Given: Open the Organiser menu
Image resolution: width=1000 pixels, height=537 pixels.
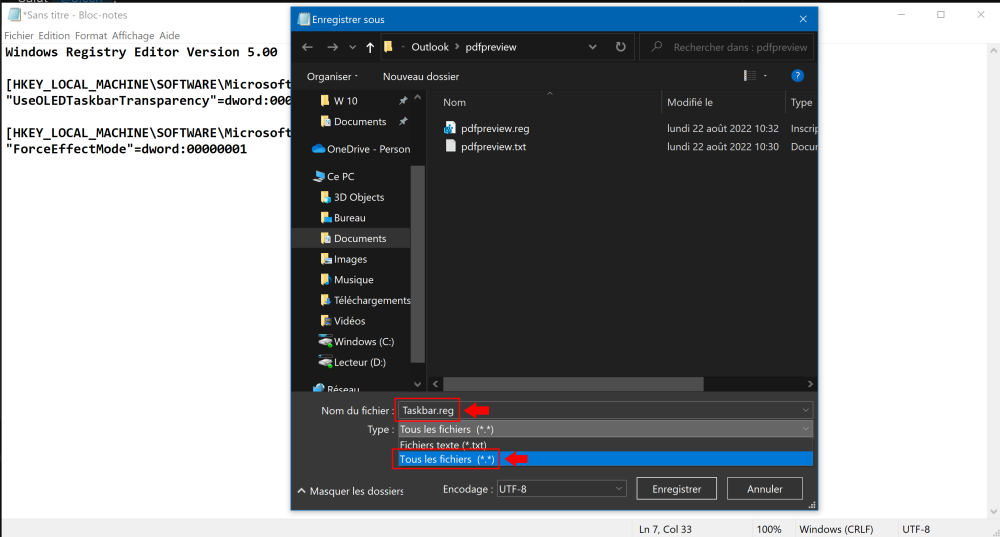Looking at the screenshot, I should click(332, 77).
